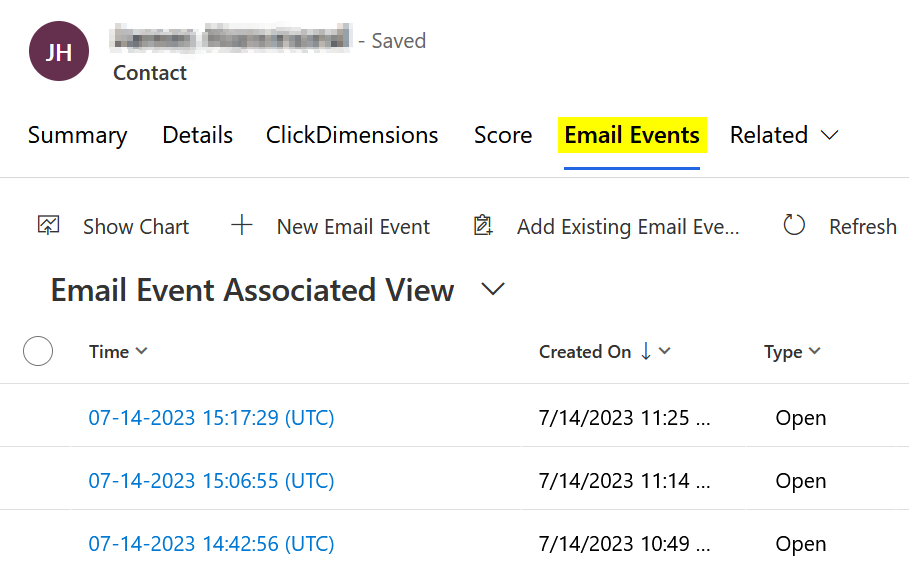The height and width of the screenshot is (568, 909).
Task: Click the Refresh button label
Action: (x=863, y=227)
